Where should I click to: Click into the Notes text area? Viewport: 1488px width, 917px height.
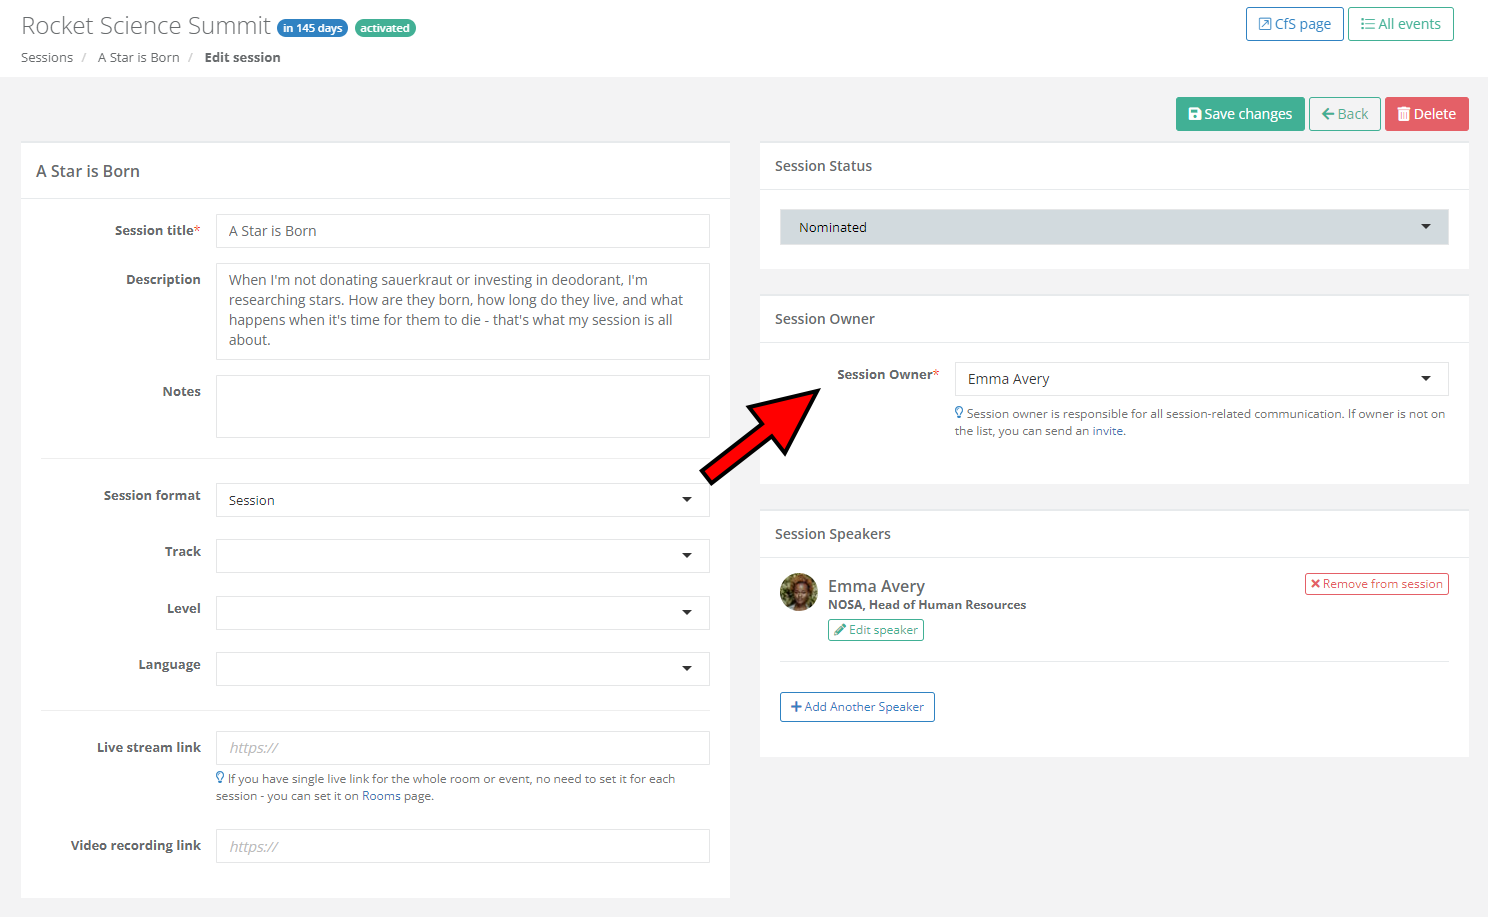pyautogui.click(x=462, y=406)
